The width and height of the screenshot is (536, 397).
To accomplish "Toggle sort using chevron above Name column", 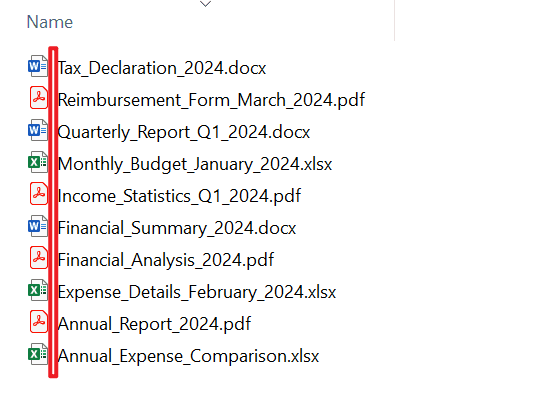I will coord(205,4).
